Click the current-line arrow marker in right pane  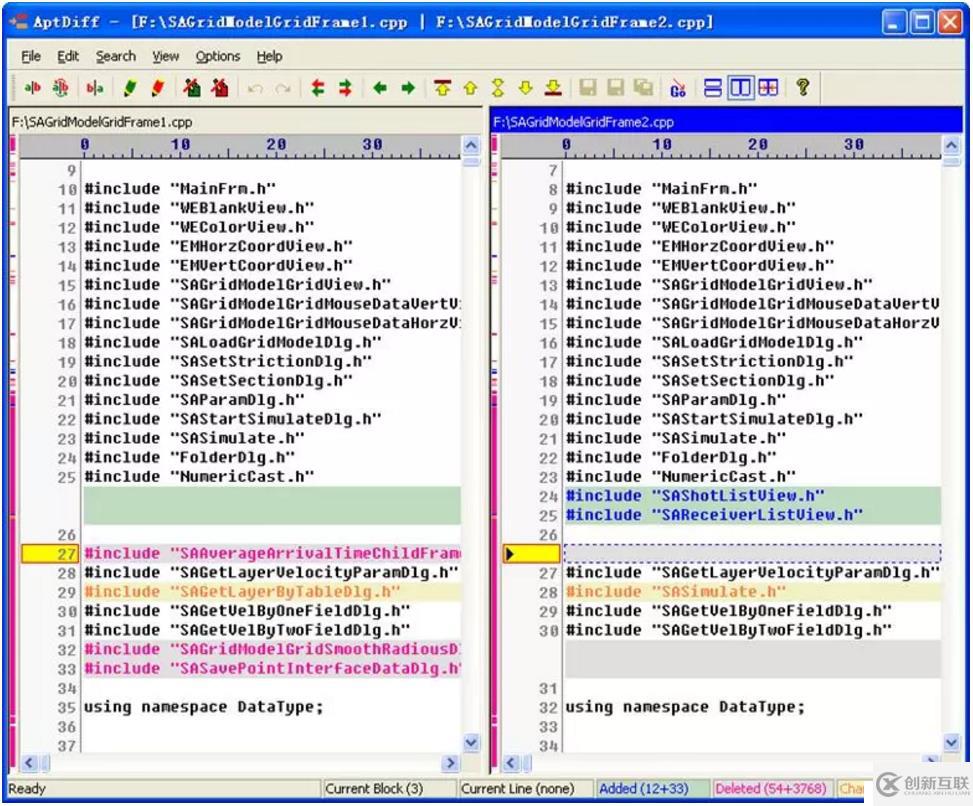coord(510,553)
